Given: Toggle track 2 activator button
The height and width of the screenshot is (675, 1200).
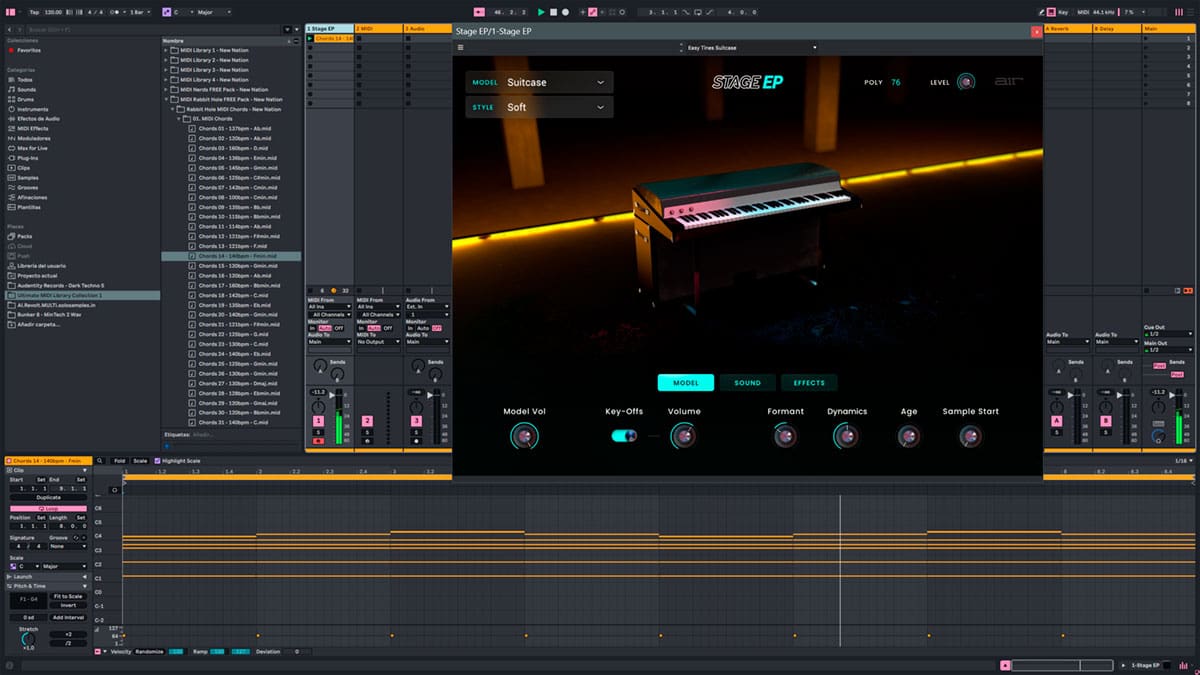Looking at the screenshot, I should click(x=367, y=421).
